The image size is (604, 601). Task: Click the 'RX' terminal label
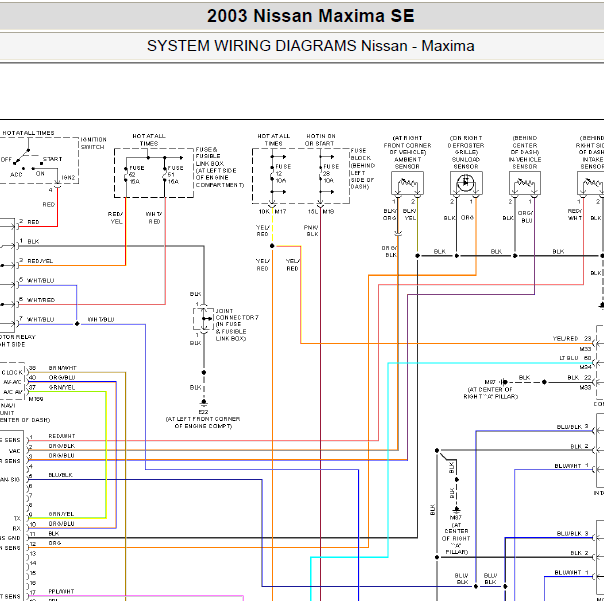pos(17,528)
